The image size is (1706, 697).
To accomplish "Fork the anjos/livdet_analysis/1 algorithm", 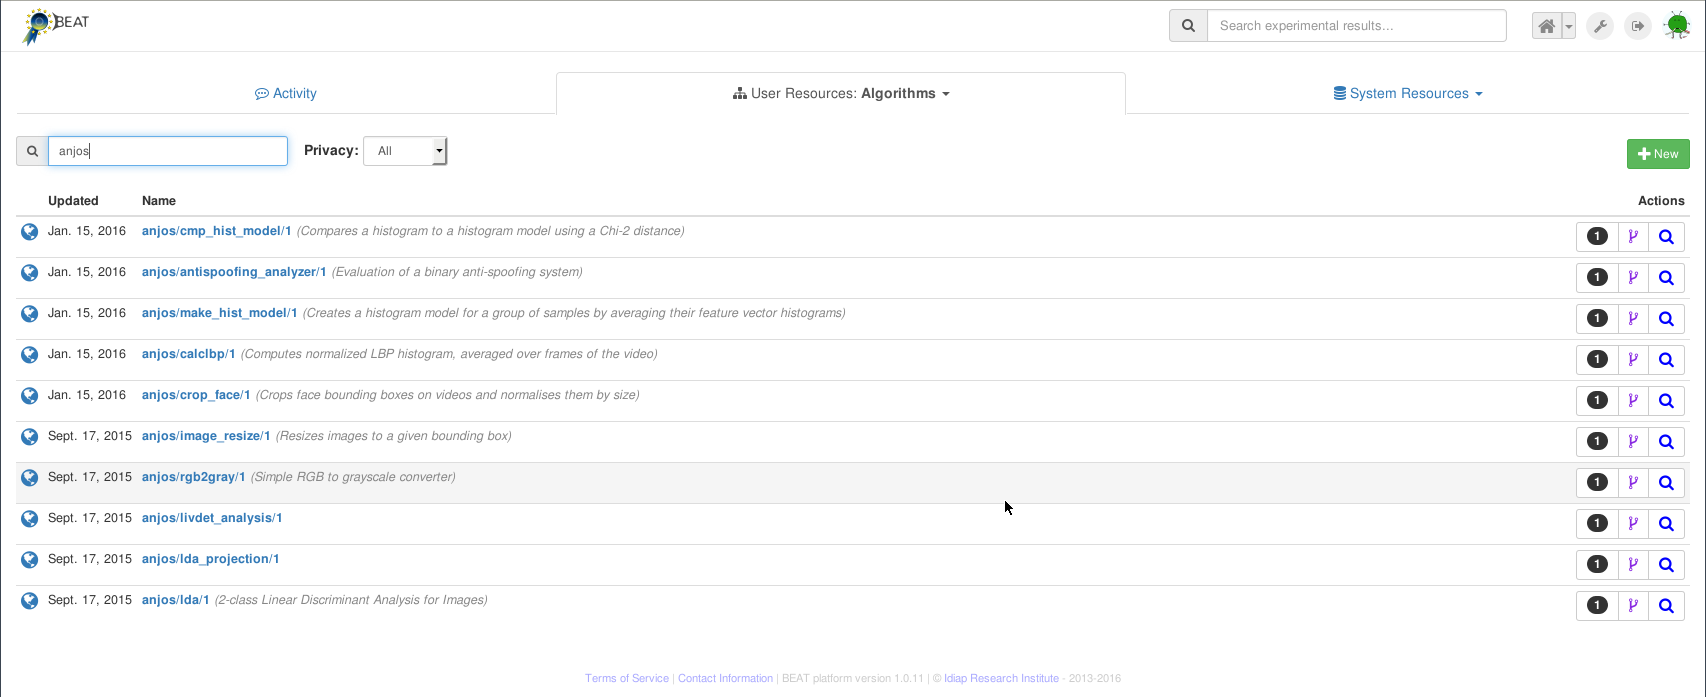I will click(x=1633, y=524).
